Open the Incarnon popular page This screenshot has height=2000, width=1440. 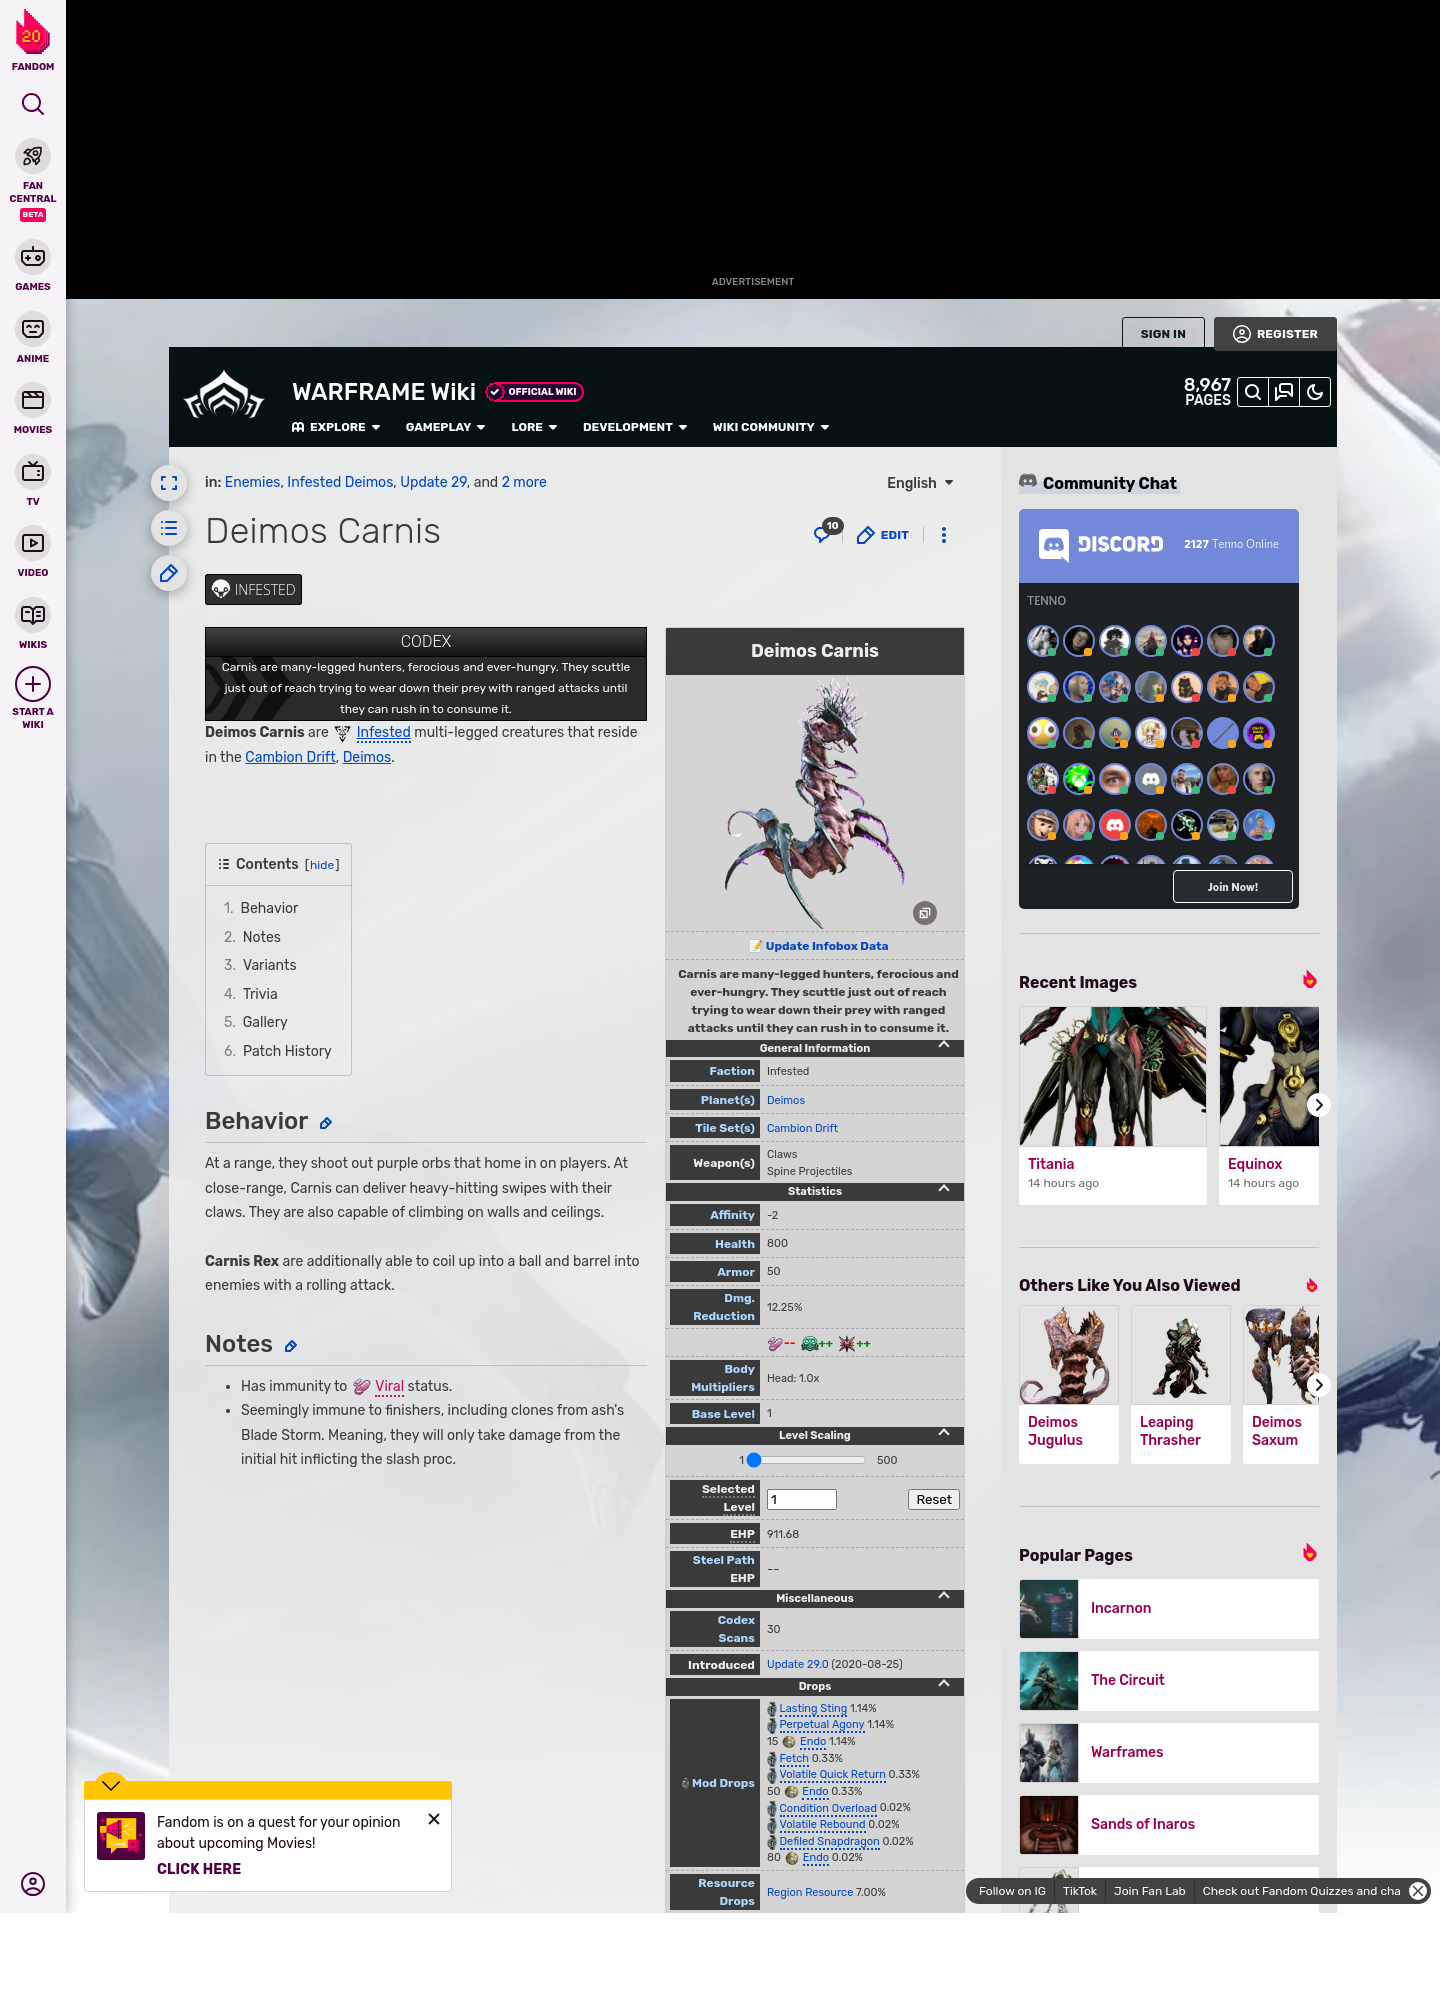click(x=1169, y=1608)
